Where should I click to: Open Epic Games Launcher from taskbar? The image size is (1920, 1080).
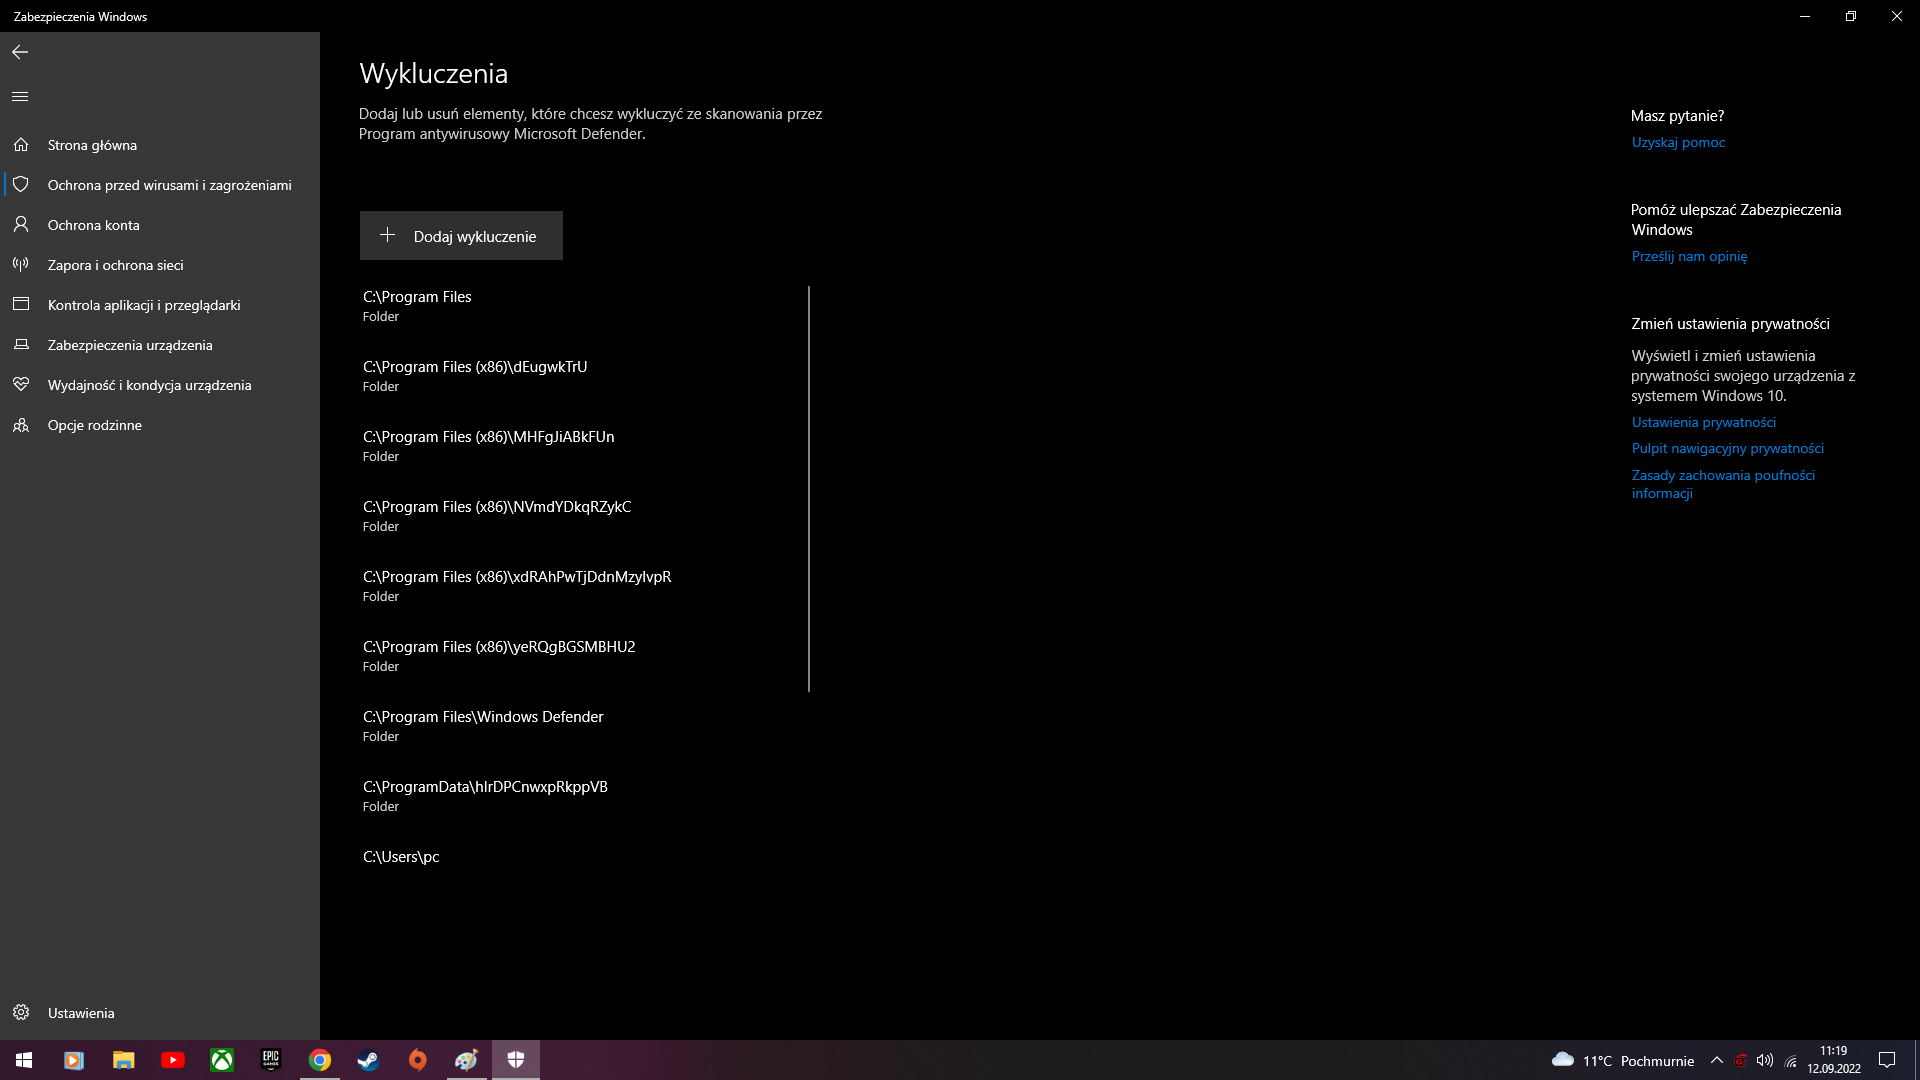click(x=270, y=1060)
